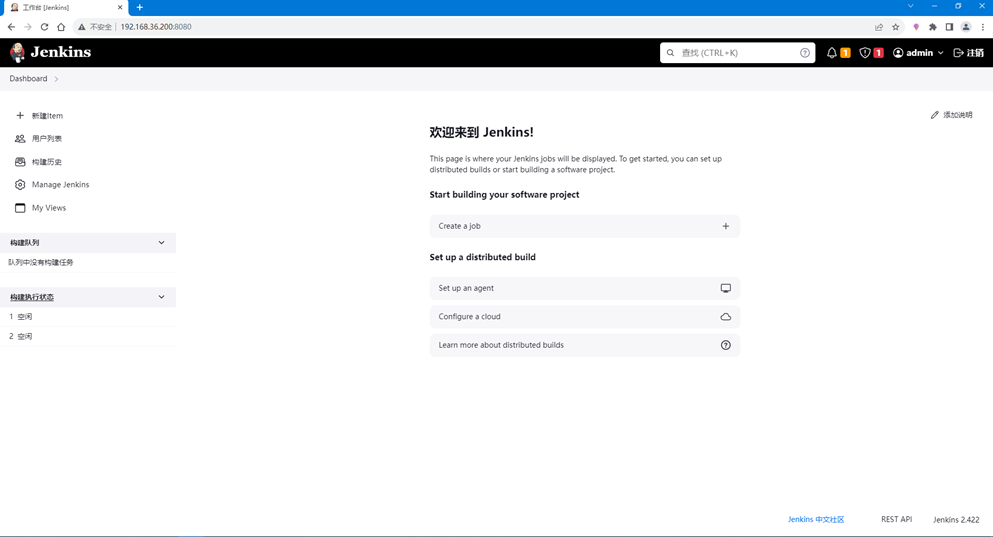Click Create a job

pyautogui.click(x=585, y=226)
